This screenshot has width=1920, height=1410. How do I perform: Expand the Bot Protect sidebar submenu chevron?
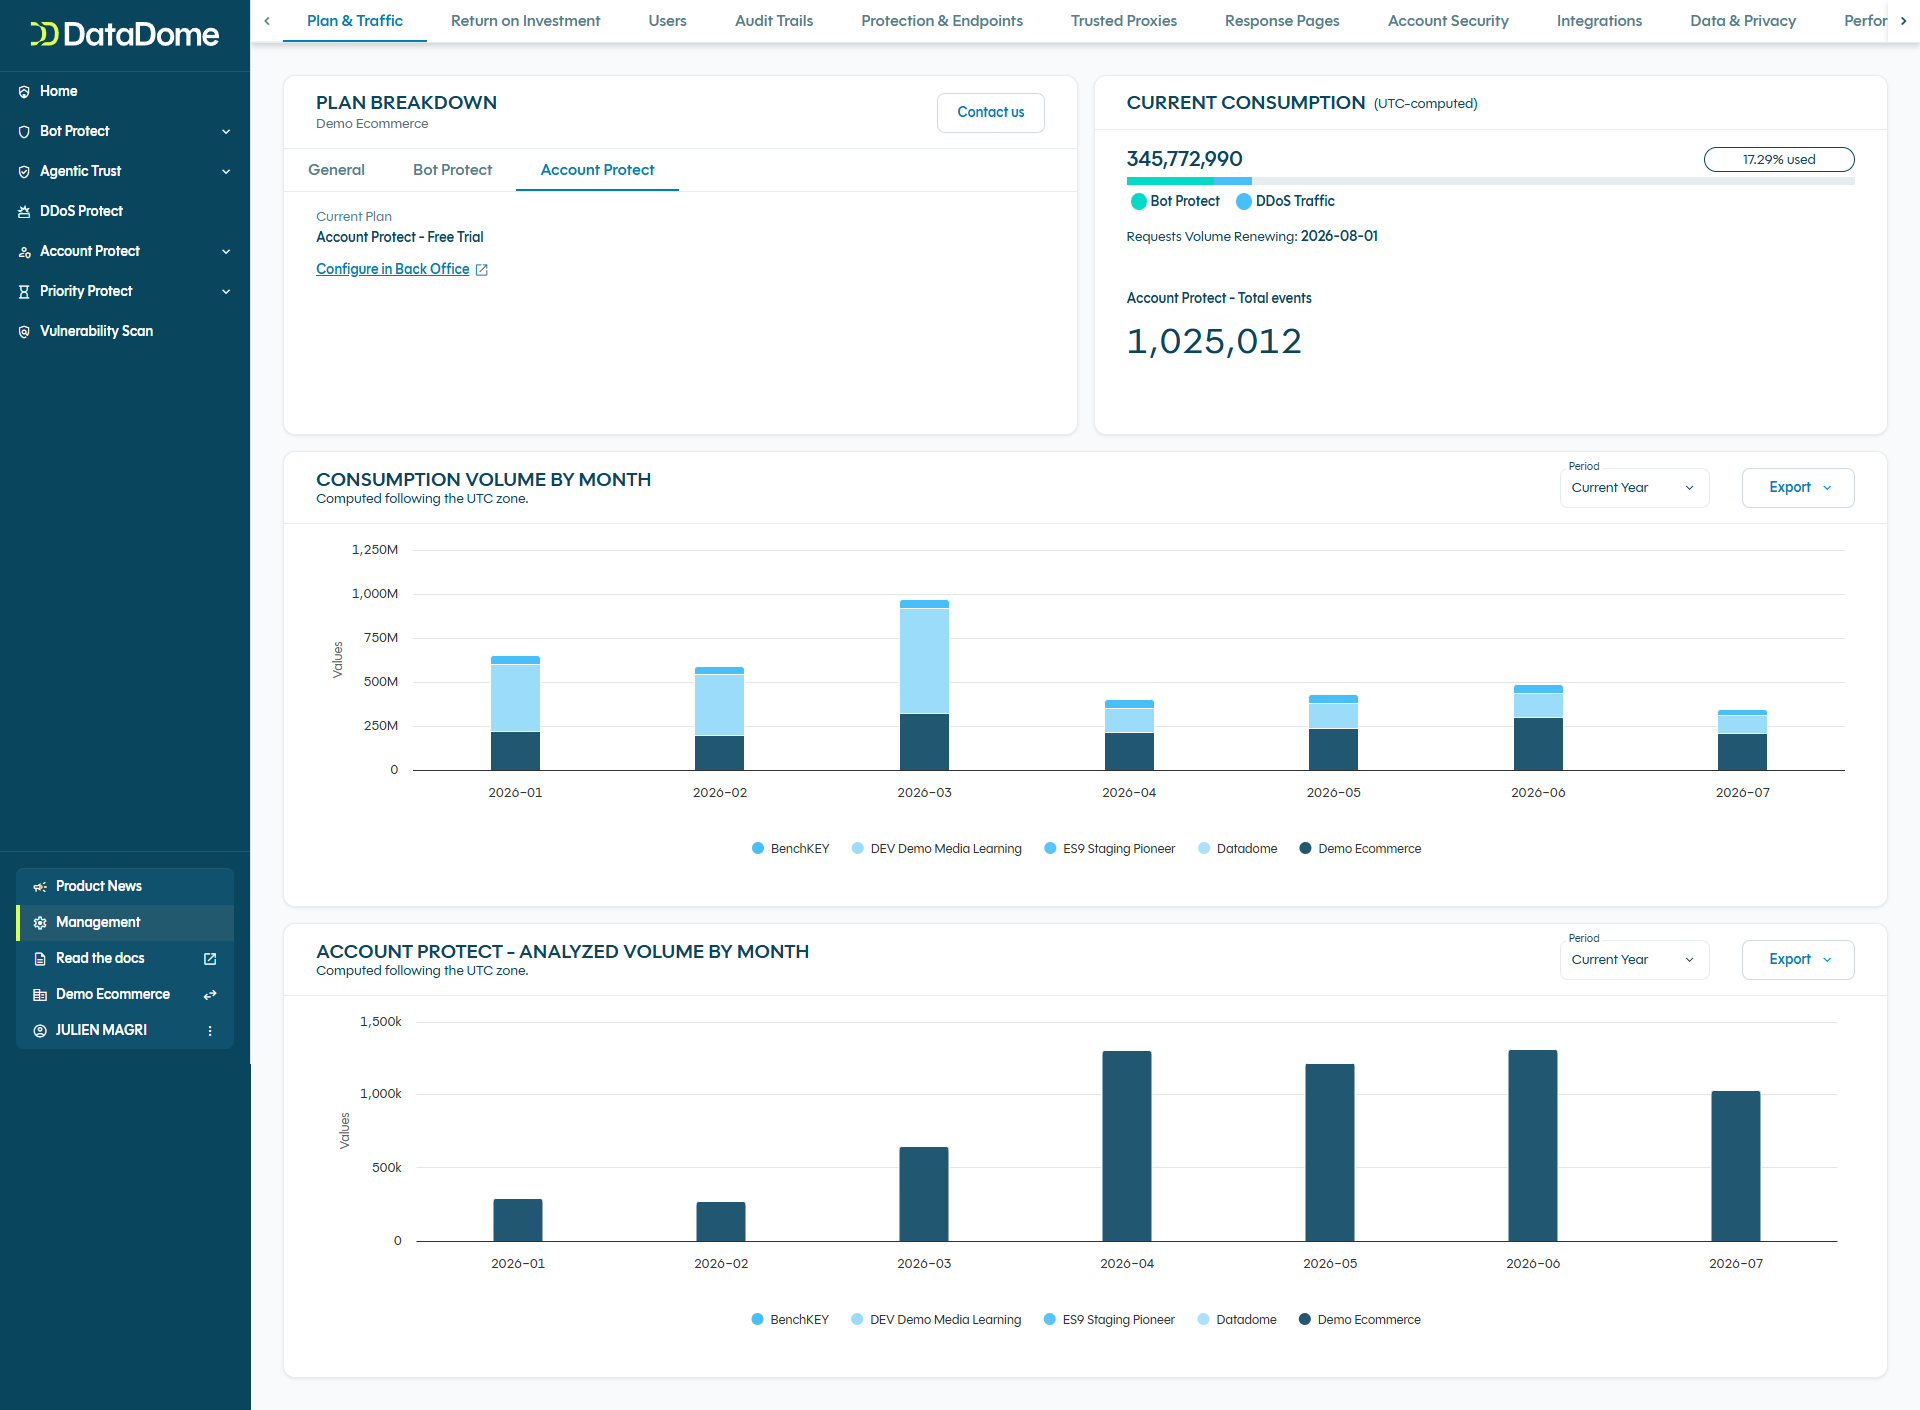226,131
